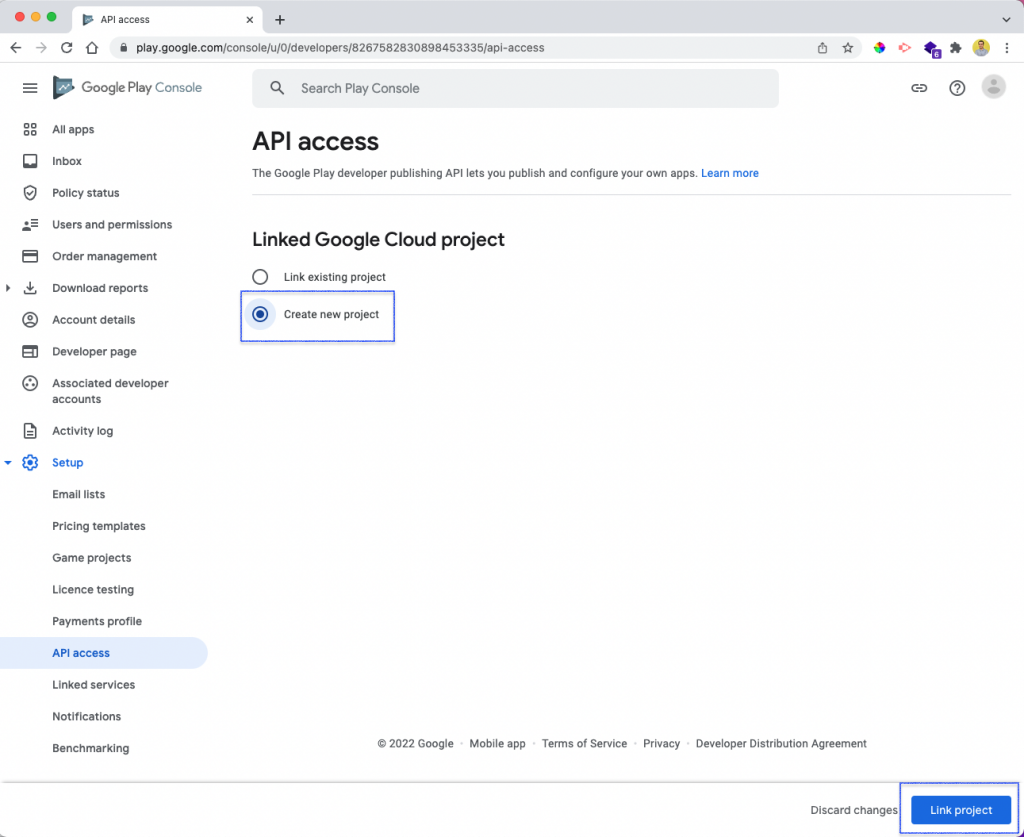
Task: Bookmark this page with the star icon
Action: click(848, 48)
